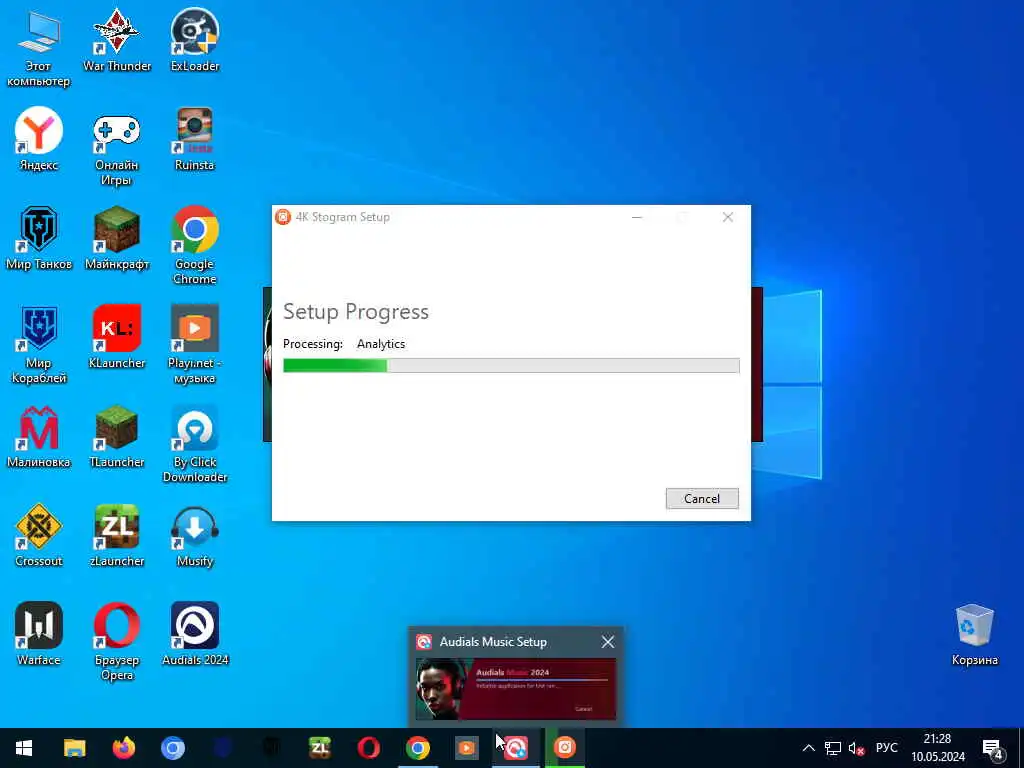The height and width of the screenshot is (768, 1024).
Task: Open the Crossout desktop icon
Action: pyautogui.click(x=39, y=536)
